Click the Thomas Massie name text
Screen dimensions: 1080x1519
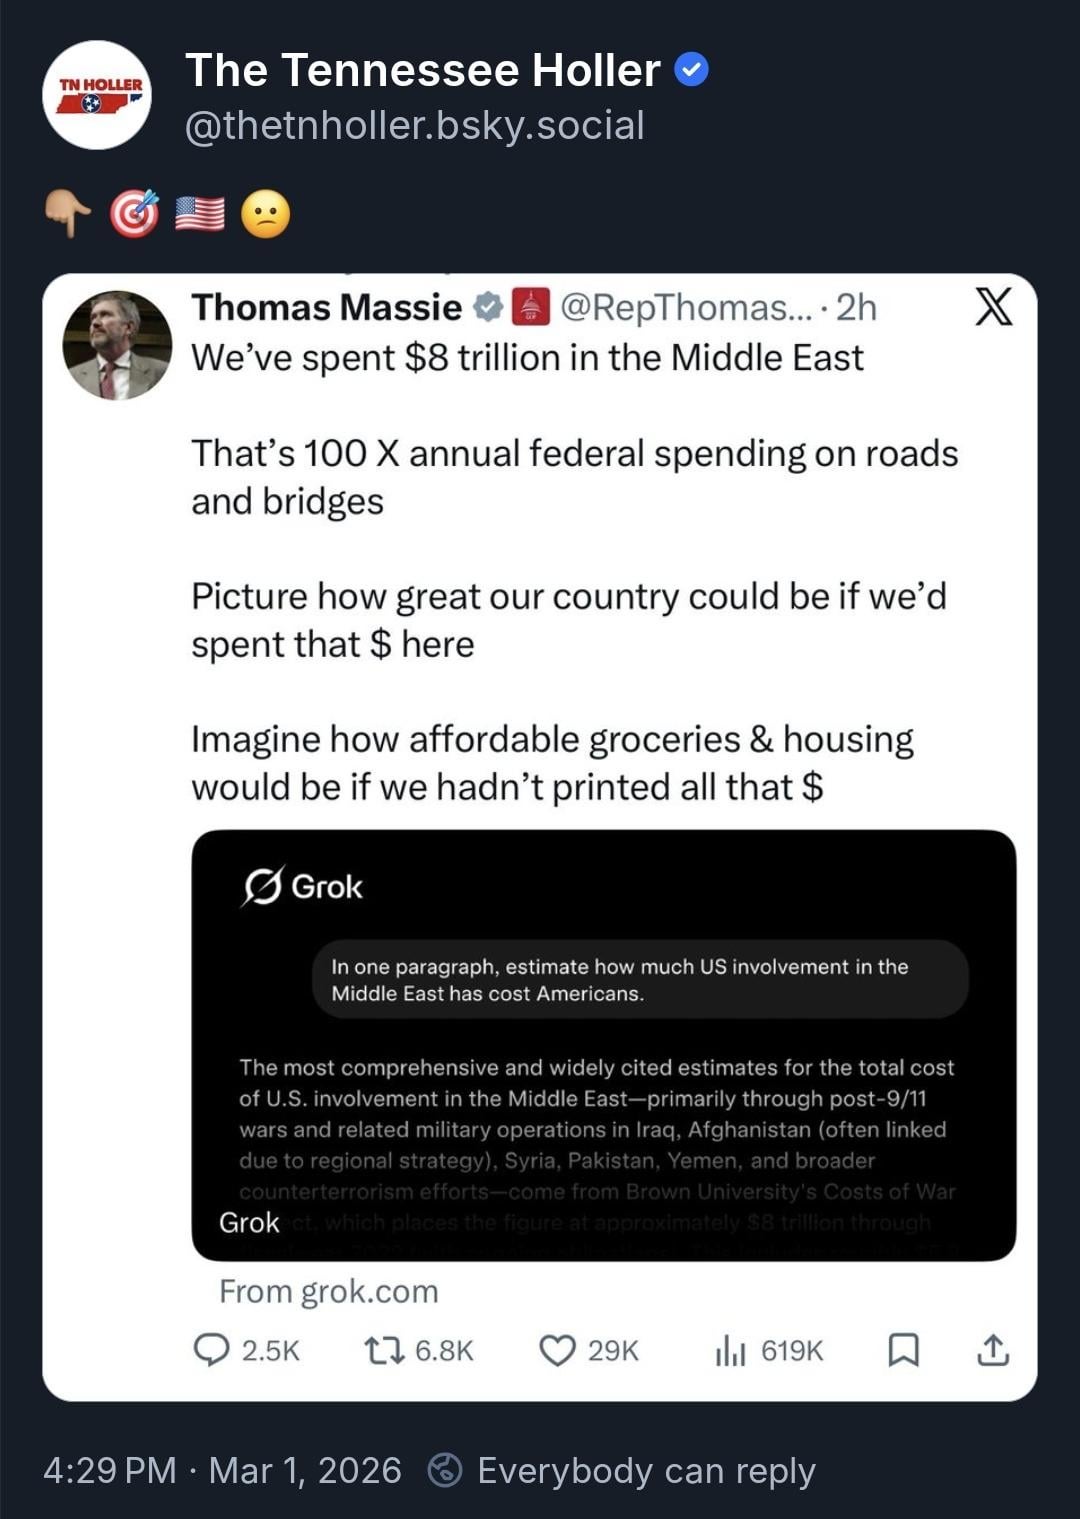click(x=326, y=307)
